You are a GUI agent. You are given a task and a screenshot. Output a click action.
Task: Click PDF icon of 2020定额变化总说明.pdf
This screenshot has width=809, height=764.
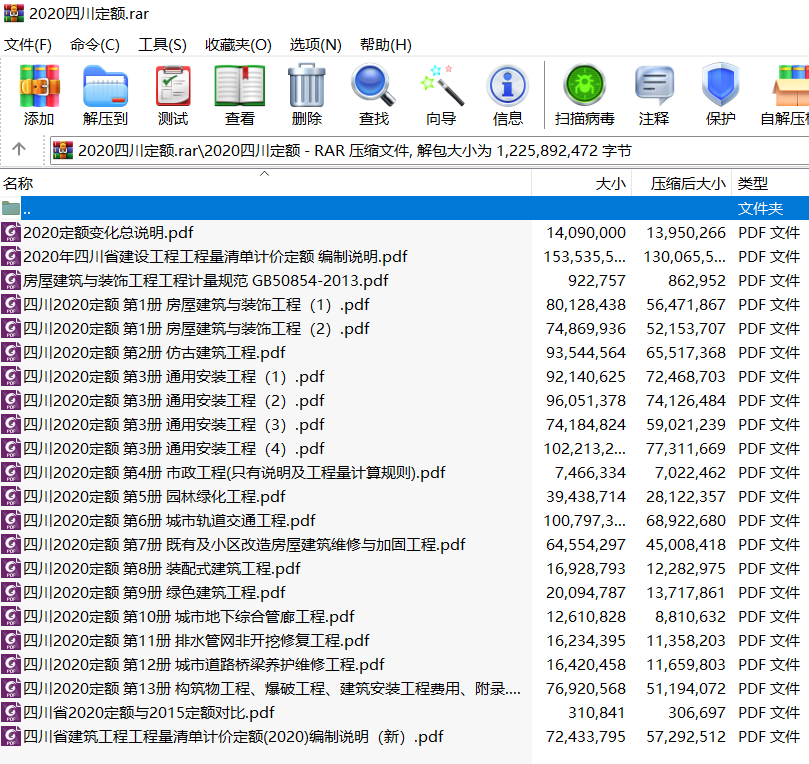pos(11,233)
